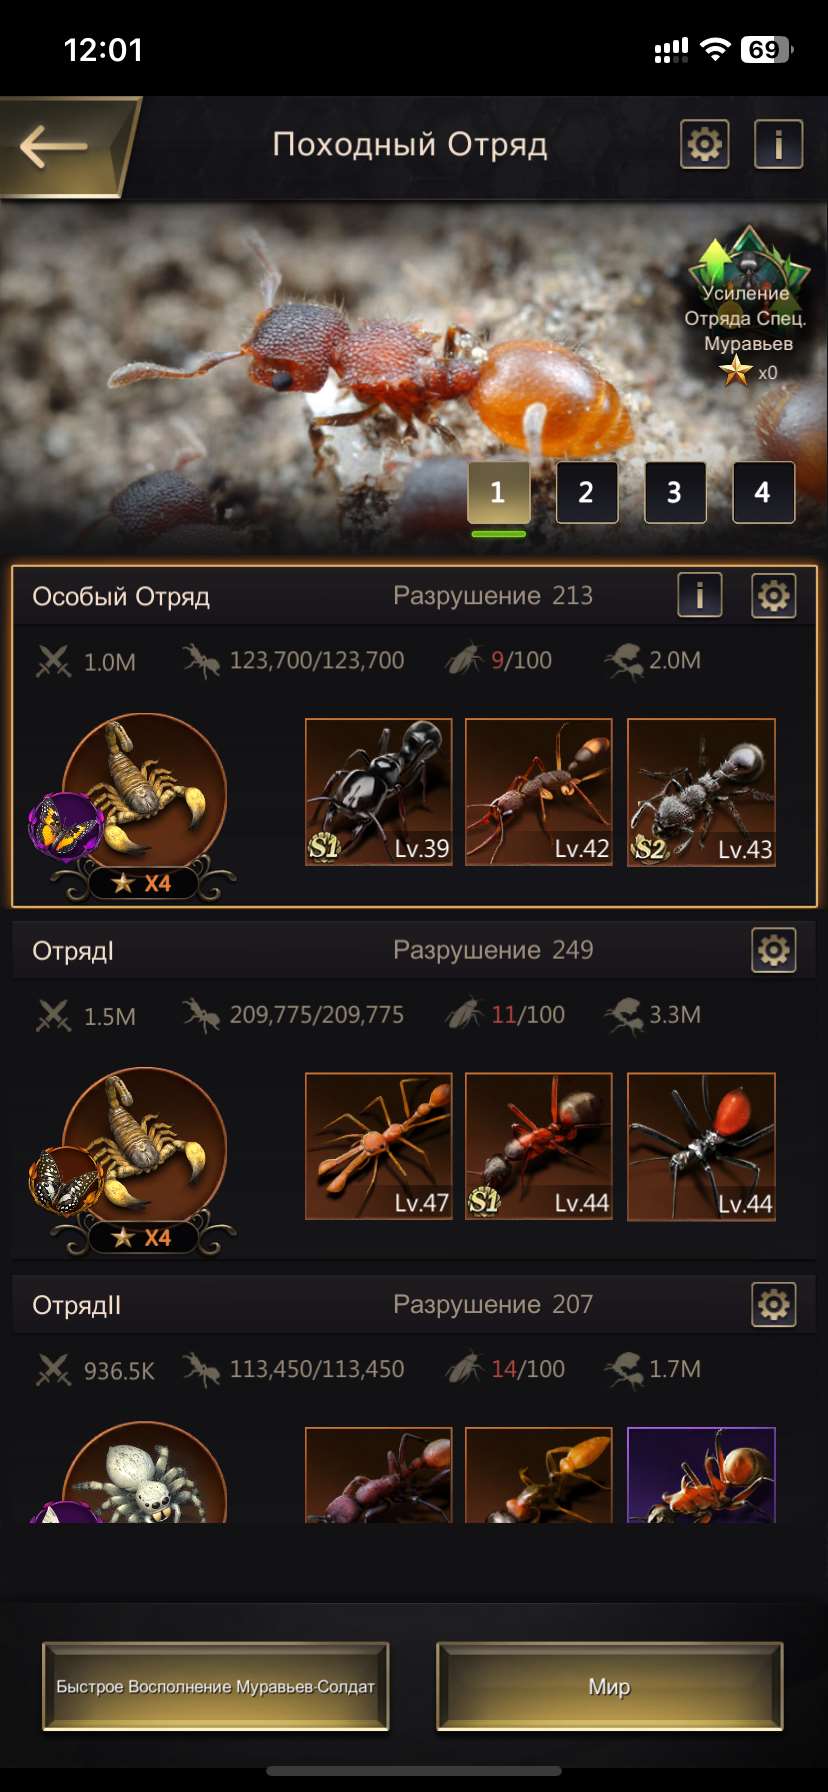Image resolution: width=828 pixels, height=1792 pixels.
Task: Switch to formation tab 4
Action: (763, 492)
